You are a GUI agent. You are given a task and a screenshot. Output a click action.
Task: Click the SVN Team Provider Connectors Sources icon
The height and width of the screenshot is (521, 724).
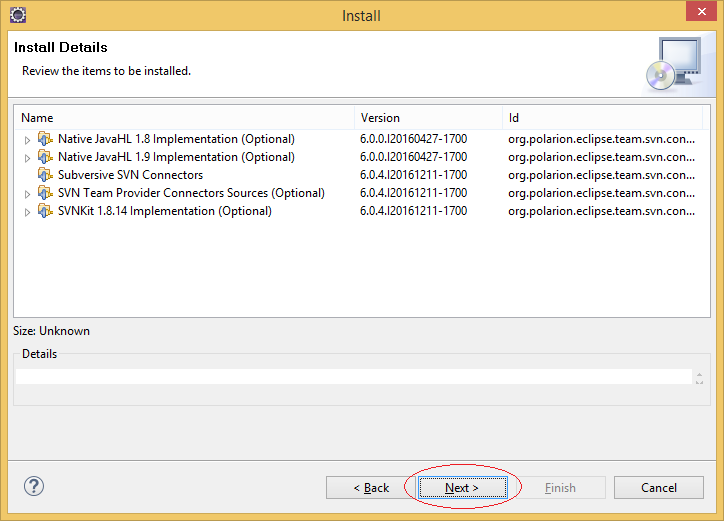[x=45, y=193]
